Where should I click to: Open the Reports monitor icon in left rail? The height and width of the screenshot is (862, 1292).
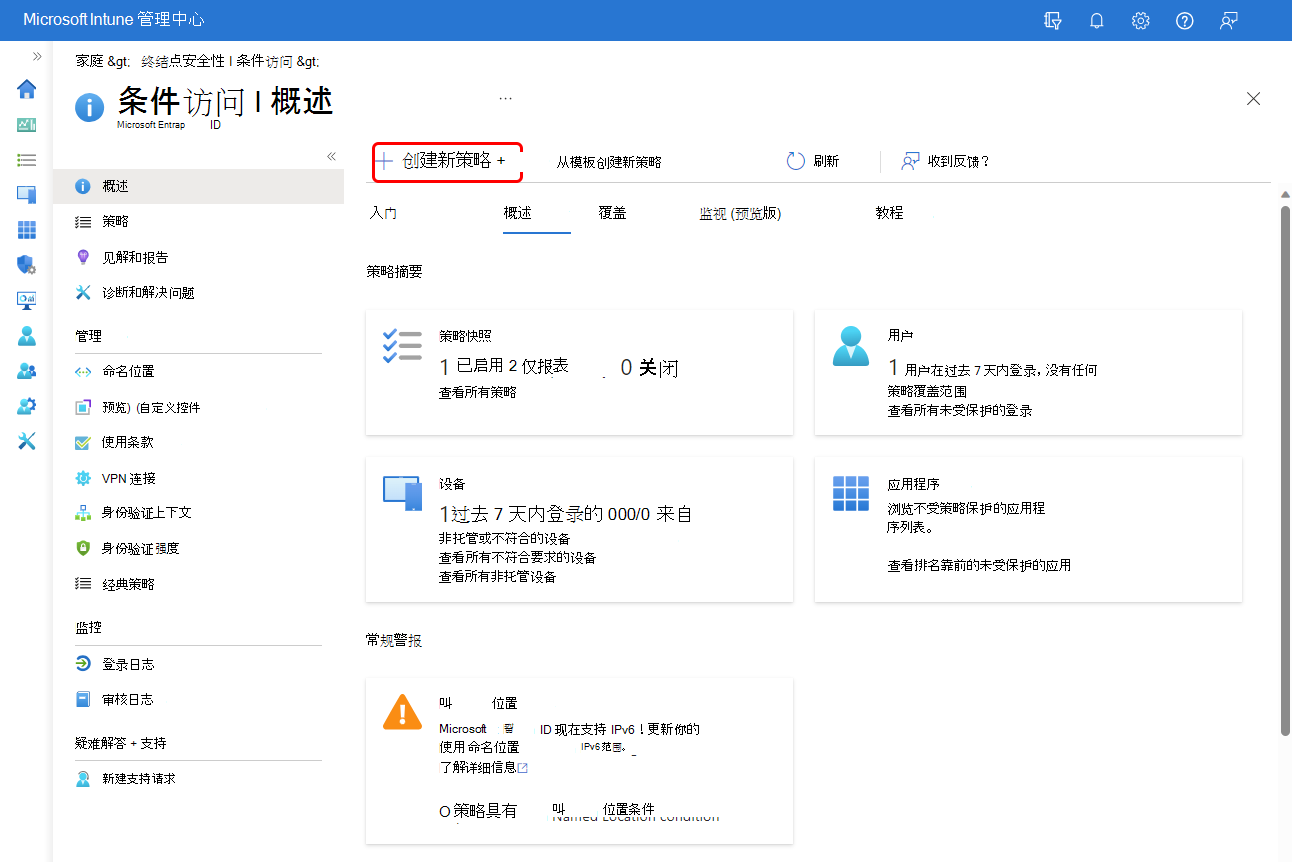(27, 300)
